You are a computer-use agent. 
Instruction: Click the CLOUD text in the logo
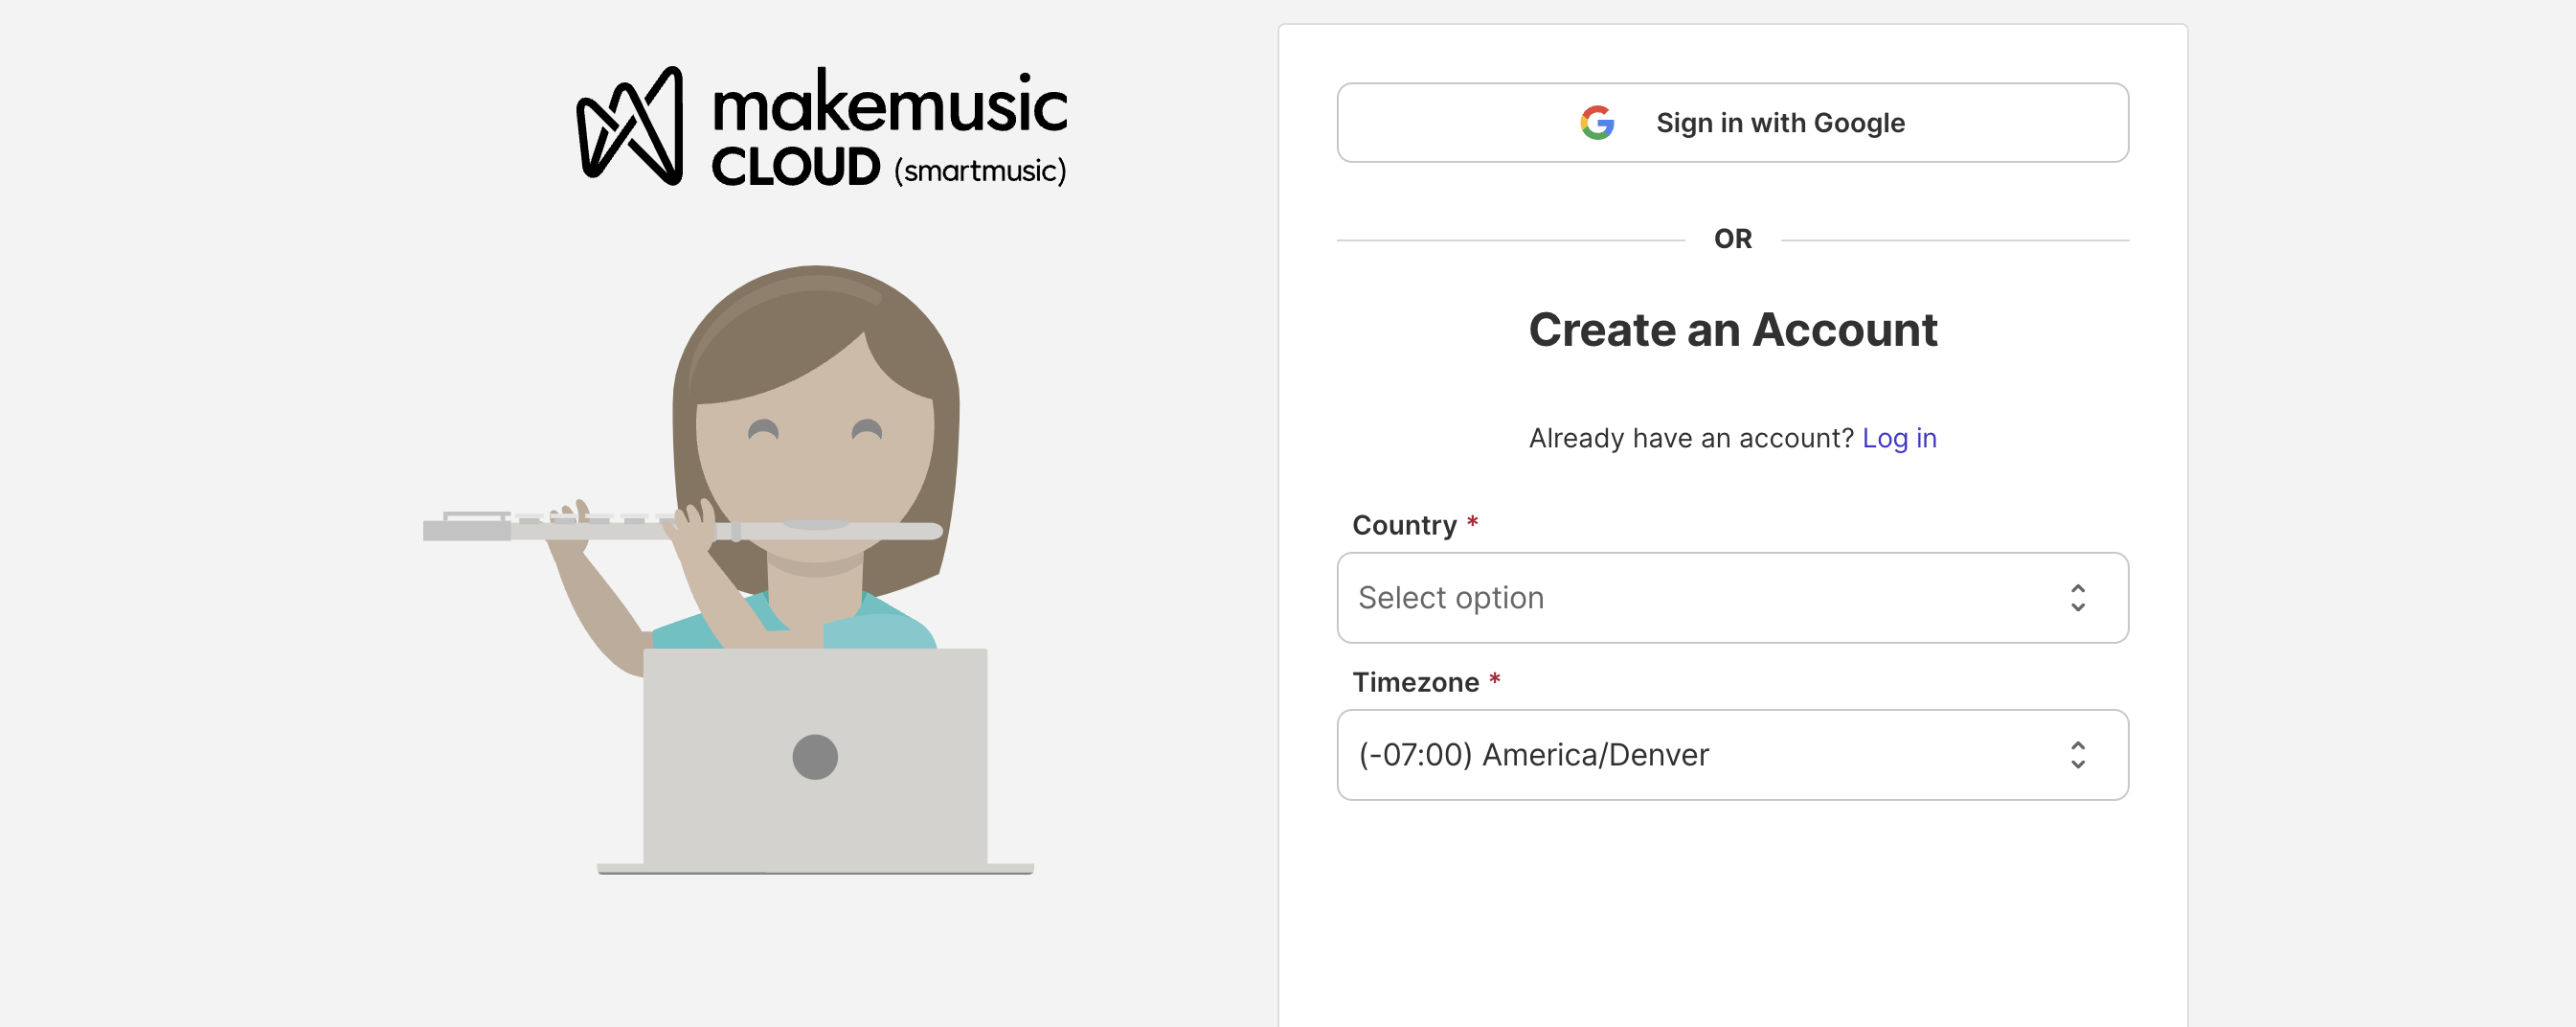[x=796, y=167]
